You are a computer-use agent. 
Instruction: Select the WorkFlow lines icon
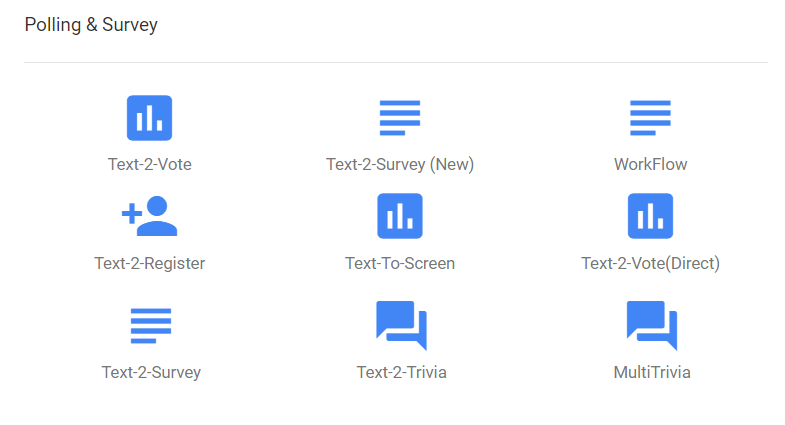coord(650,118)
